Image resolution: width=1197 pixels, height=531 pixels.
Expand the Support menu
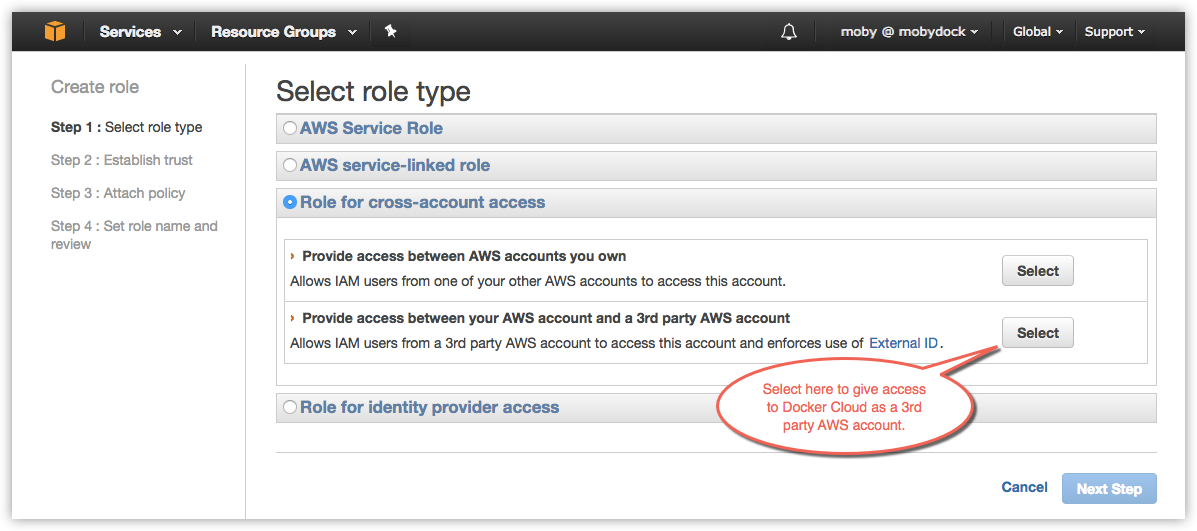pyautogui.click(x=1114, y=32)
